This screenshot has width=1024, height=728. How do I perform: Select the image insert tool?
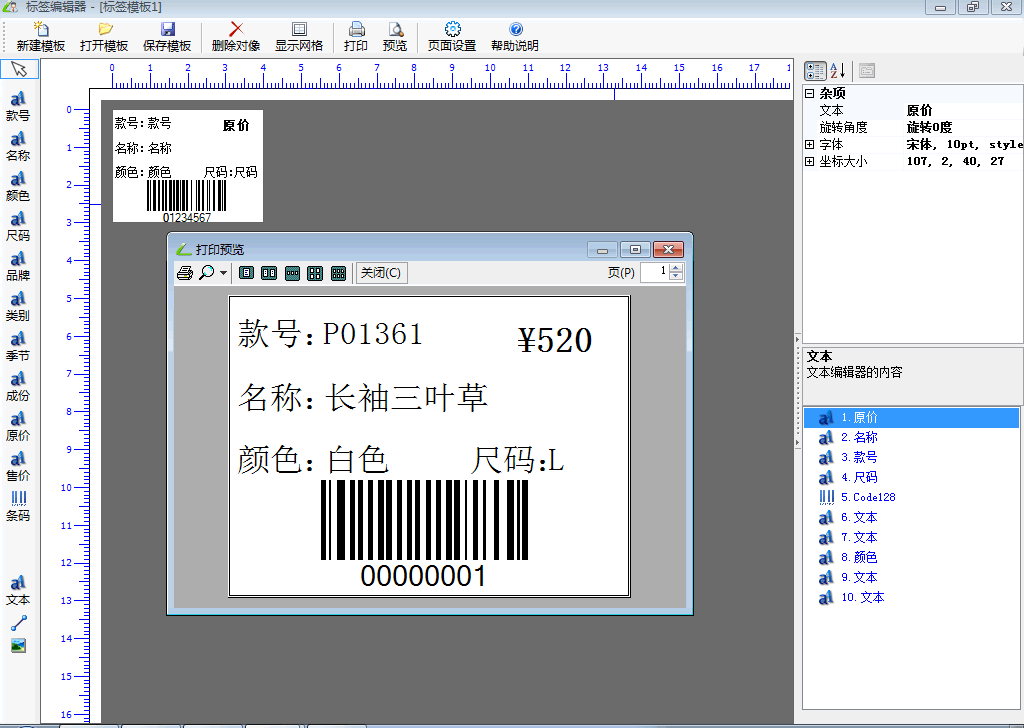pyautogui.click(x=18, y=646)
